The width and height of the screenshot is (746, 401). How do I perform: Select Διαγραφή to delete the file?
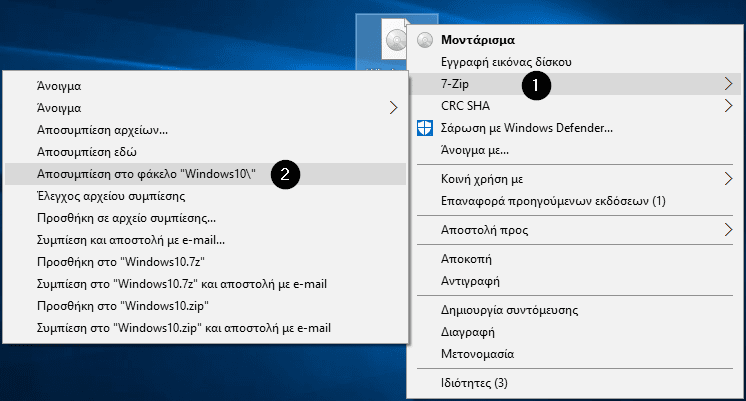click(x=573, y=332)
